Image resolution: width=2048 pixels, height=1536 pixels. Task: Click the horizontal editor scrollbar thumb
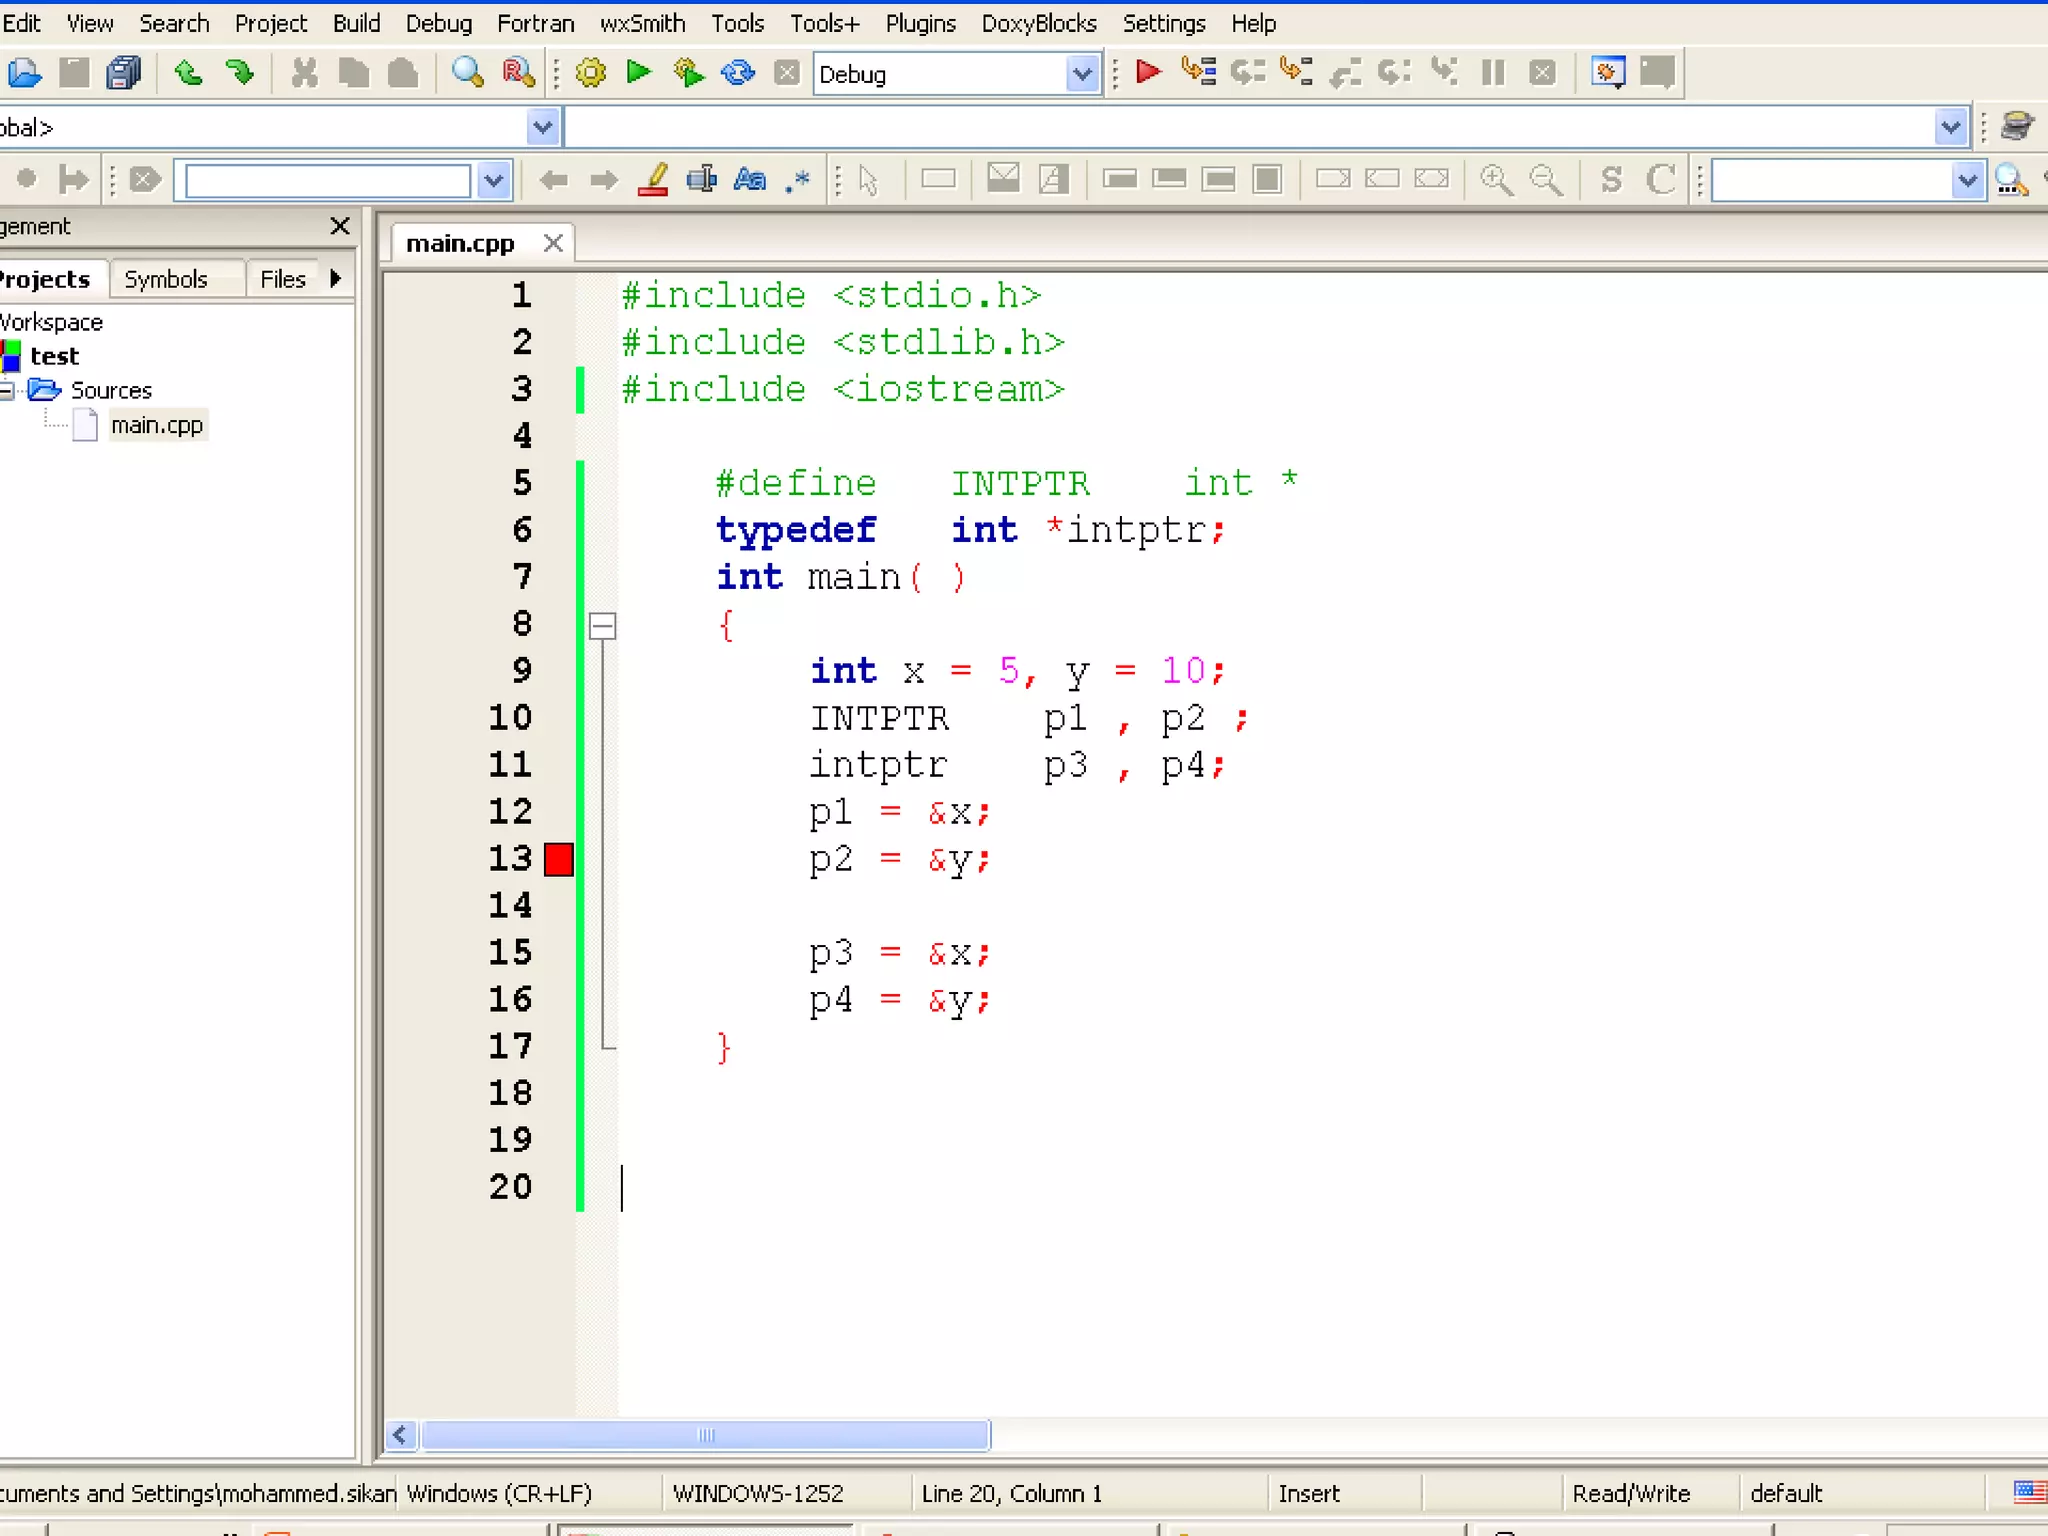pyautogui.click(x=705, y=1435)
